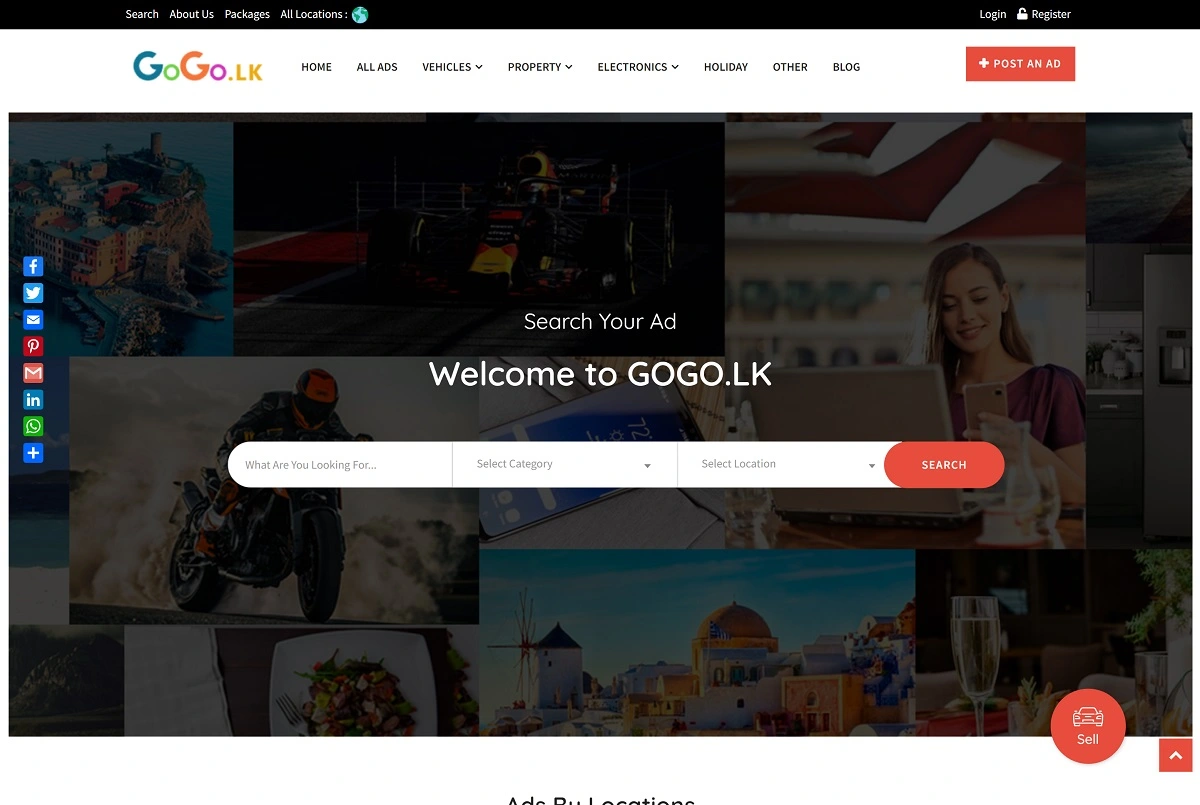Screen dimensions: 1200x805
Task: Share via WhatsApp icon
Action: 33,426
